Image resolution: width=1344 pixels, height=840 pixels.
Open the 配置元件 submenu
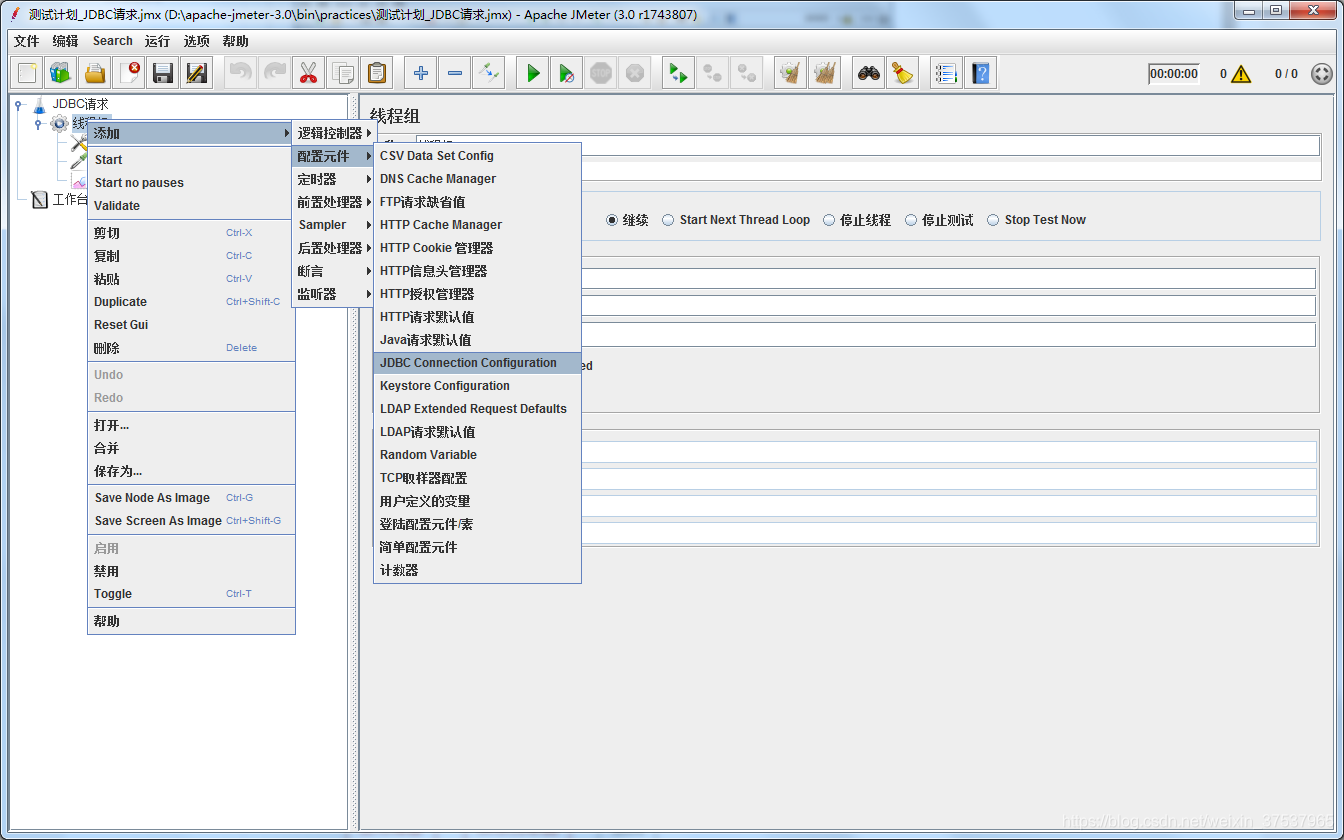pyautogui.click(x=335, y=156)
